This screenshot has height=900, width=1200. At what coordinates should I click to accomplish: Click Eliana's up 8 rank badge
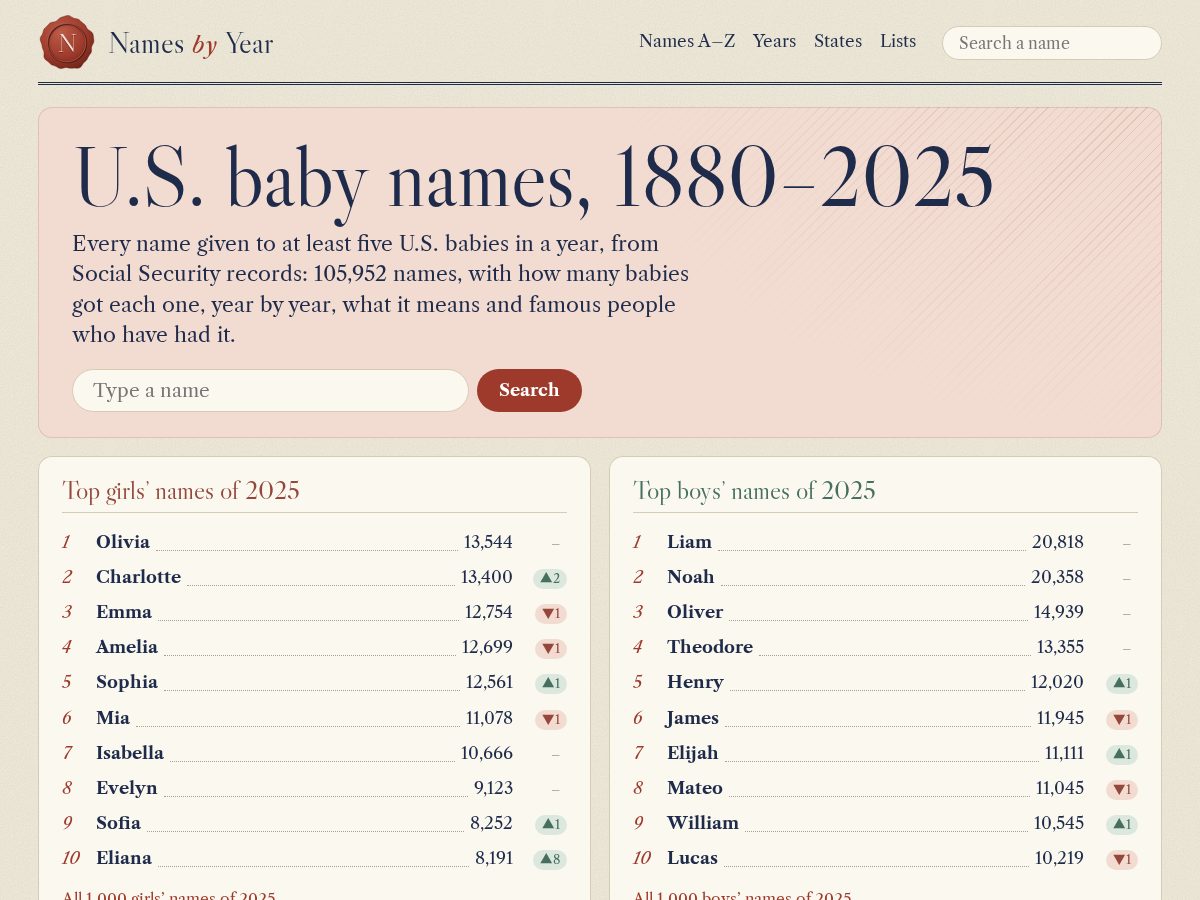(x=550, y=859)
